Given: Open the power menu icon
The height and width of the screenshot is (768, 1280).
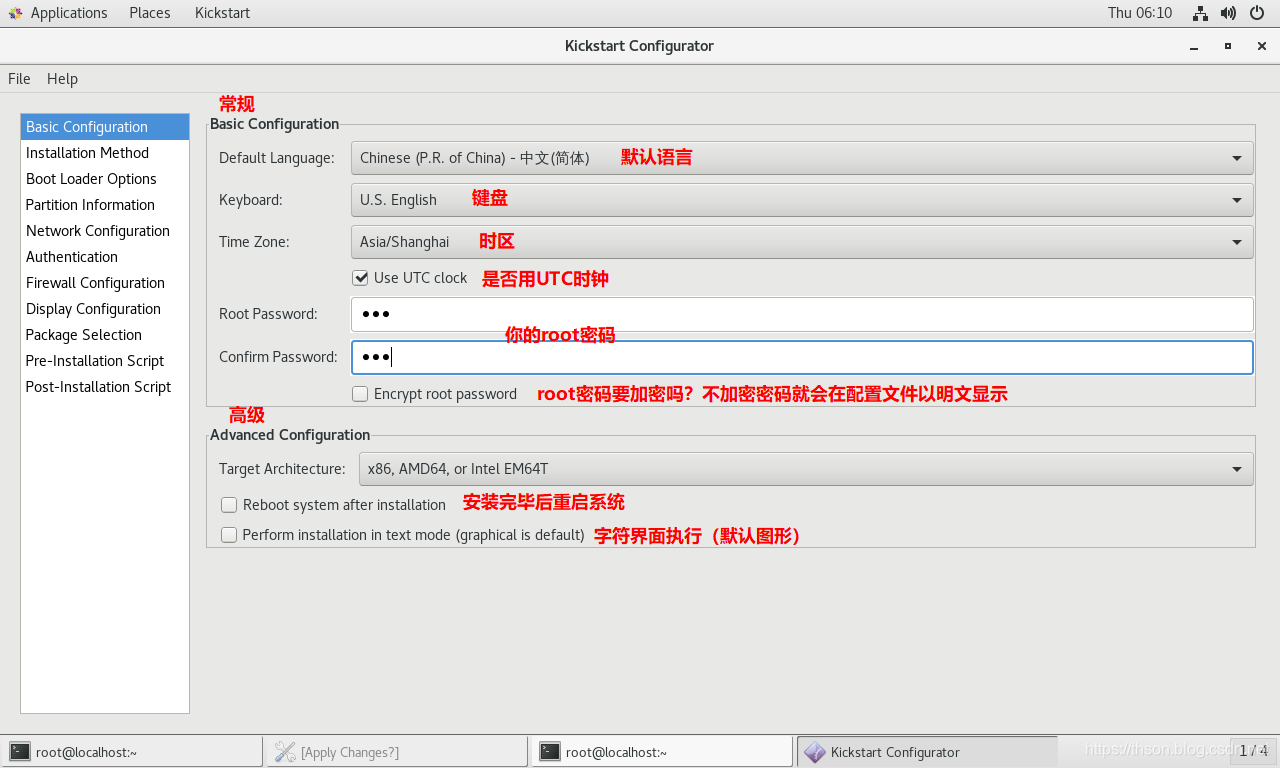Looking at the screenshot, I should [1257, 13].
